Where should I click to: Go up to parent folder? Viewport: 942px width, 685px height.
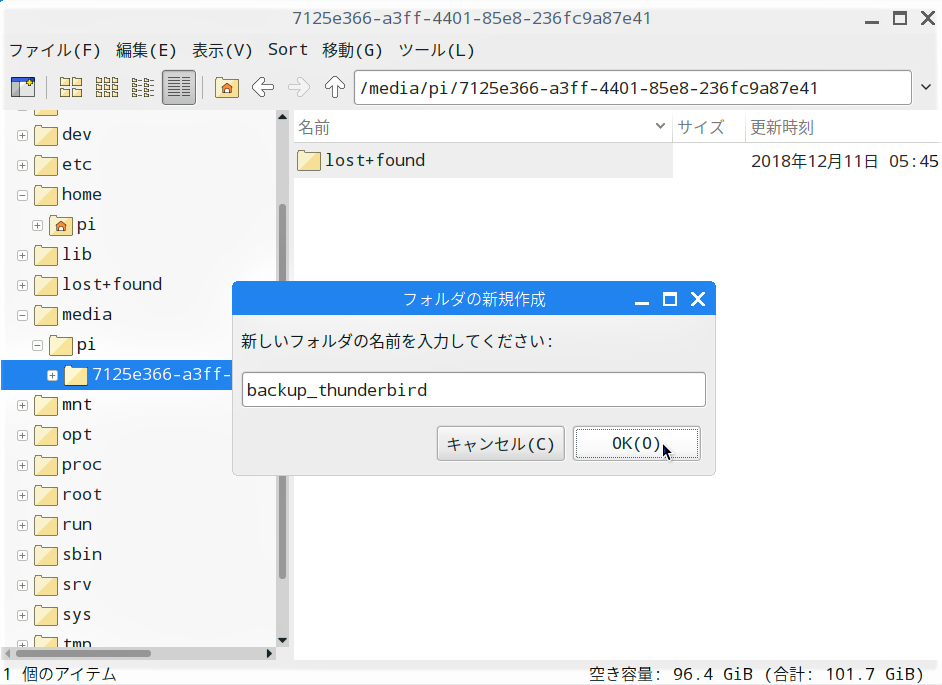tap(335, 88)
